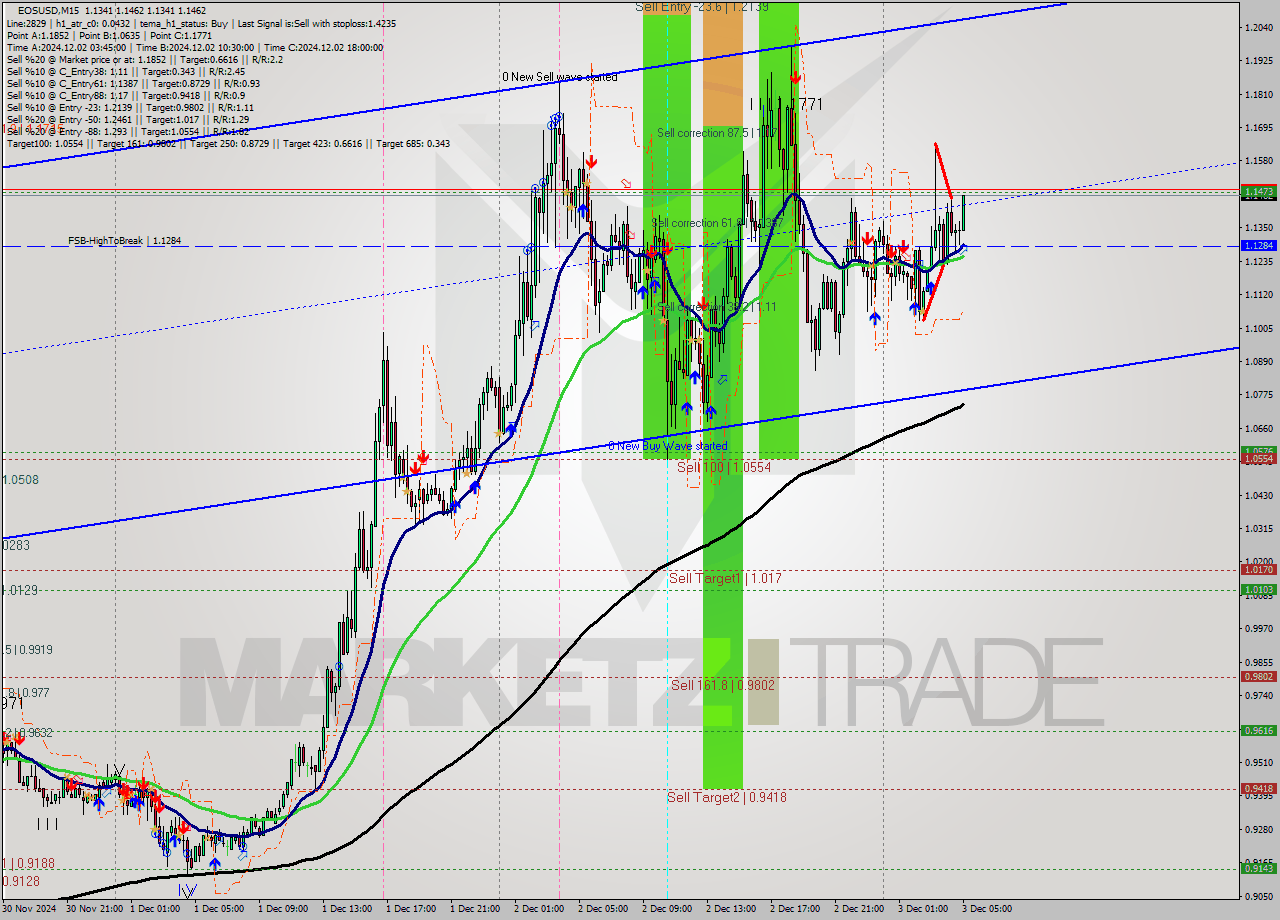1280x920 pixels.
Task: Click the 1.1005 price scale value
Action: 1259,327
